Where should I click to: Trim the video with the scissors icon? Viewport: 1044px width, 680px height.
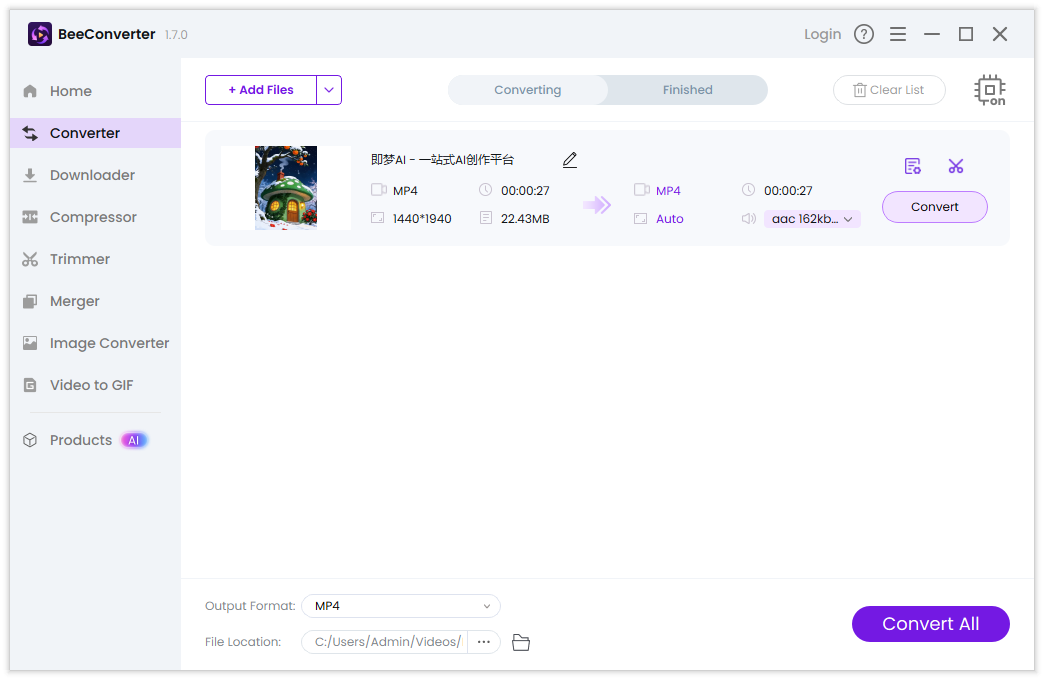tap(956, 165)
